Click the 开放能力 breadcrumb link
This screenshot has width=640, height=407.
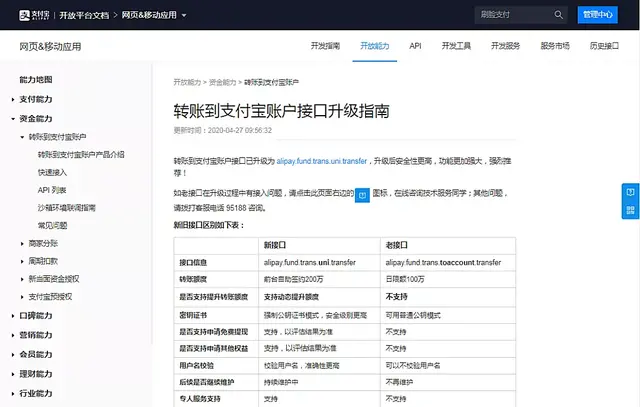[187, 82]
